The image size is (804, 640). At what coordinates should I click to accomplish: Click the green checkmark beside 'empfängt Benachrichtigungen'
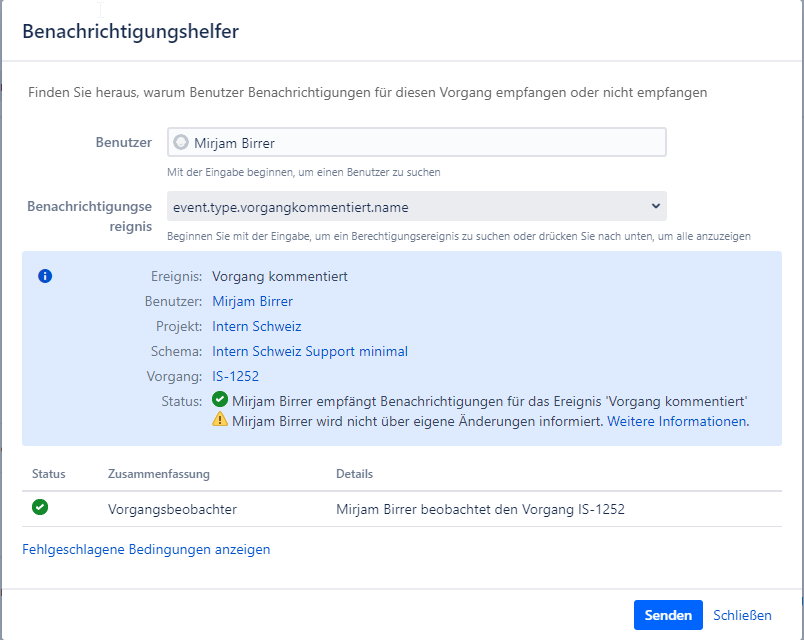[x=220, y=399]
